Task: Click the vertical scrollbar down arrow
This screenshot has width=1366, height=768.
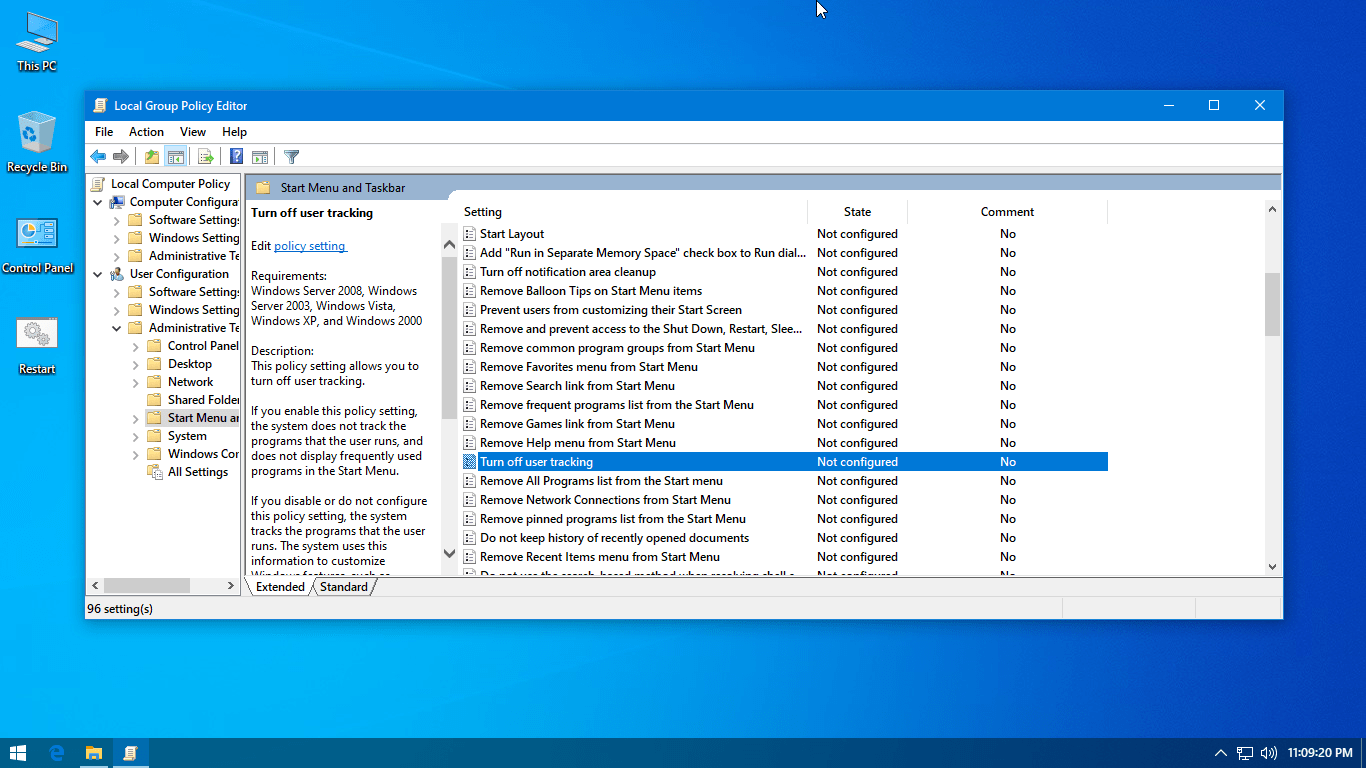Action: (x=1272, y=566)
